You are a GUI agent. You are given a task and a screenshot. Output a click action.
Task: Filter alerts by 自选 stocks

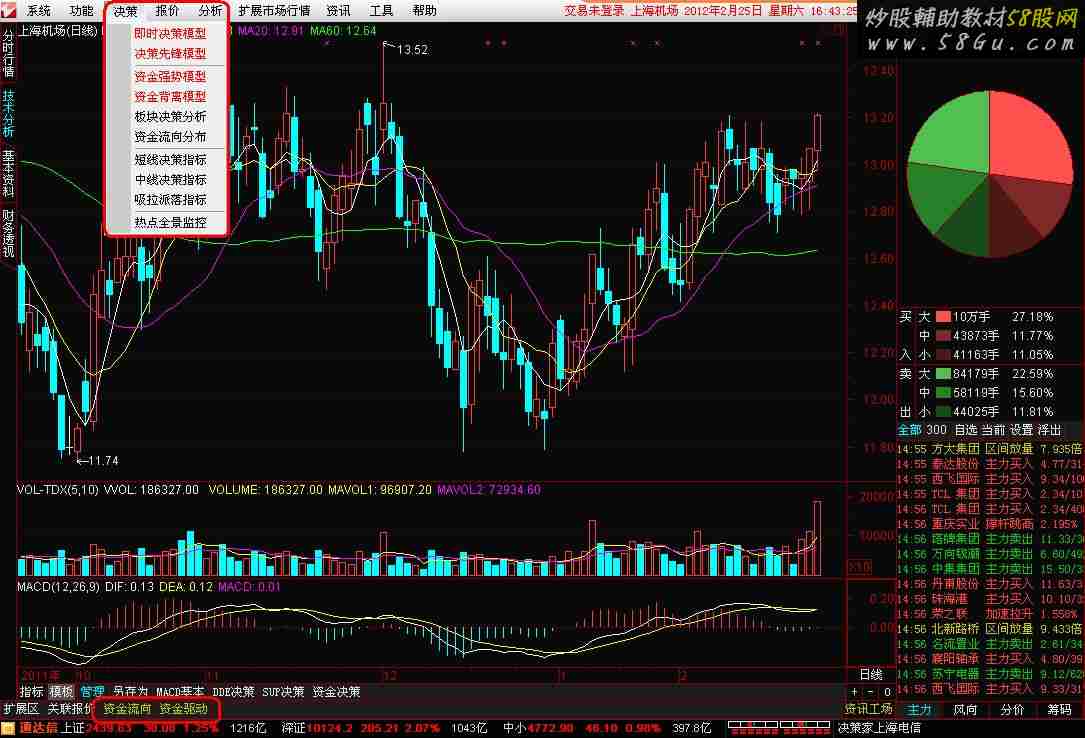click(965, 430)
